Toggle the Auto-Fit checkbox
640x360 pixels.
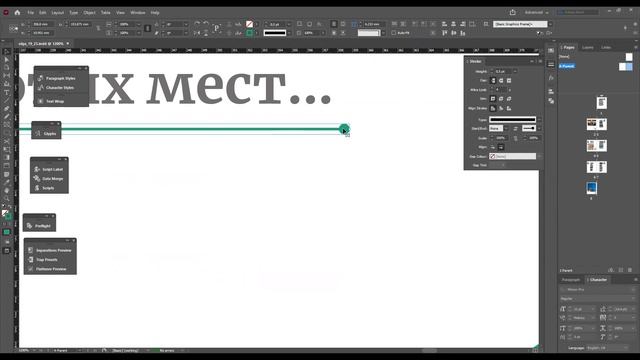coord(394,33)
